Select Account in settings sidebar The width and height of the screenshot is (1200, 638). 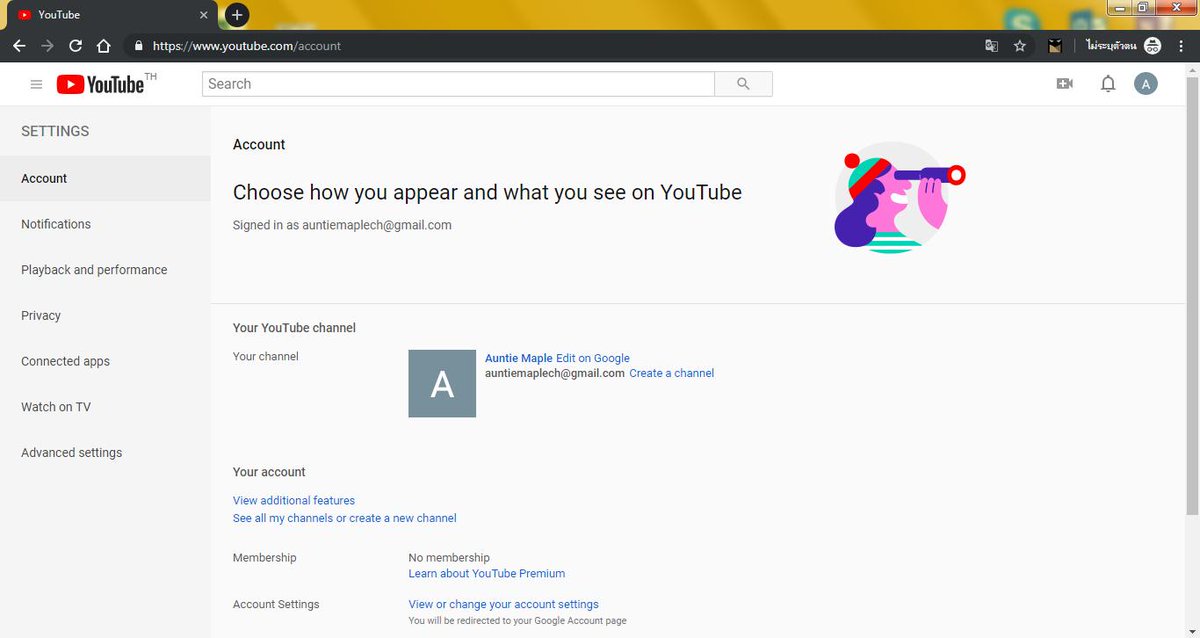[105, 178]
